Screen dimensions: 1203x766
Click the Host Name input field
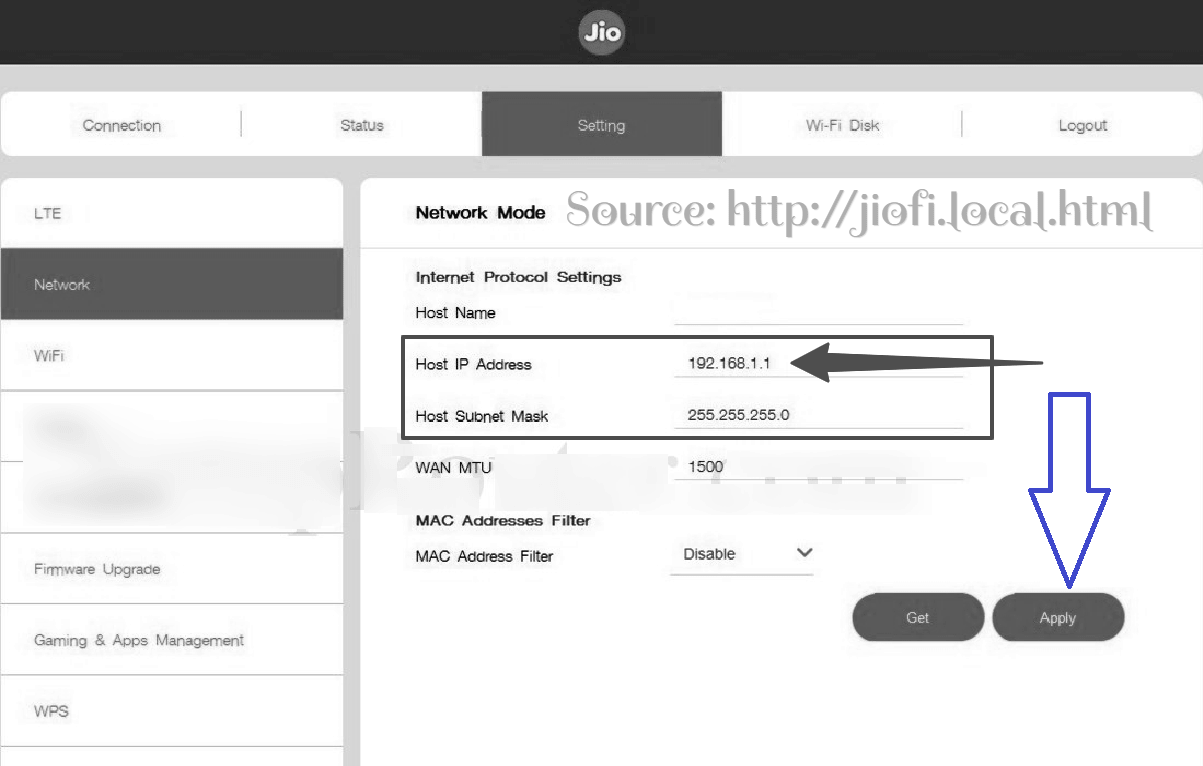[x=818, y=313]
